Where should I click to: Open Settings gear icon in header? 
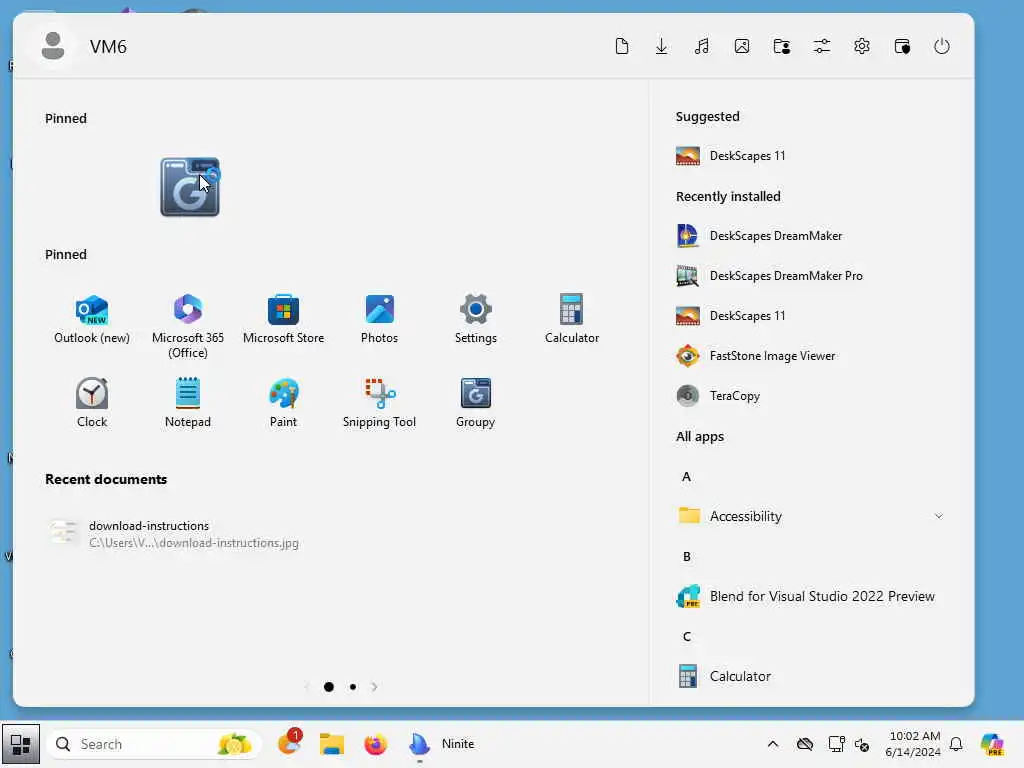862,46
